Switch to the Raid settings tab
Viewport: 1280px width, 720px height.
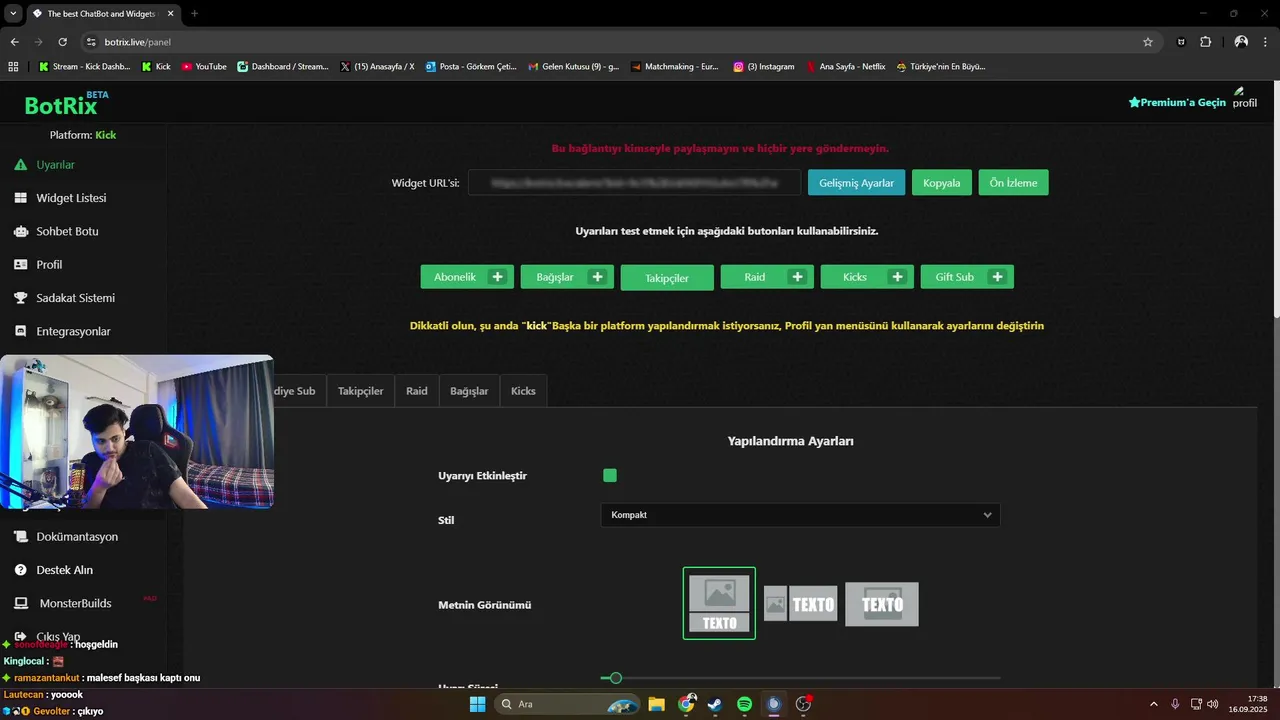click(417, 391)
